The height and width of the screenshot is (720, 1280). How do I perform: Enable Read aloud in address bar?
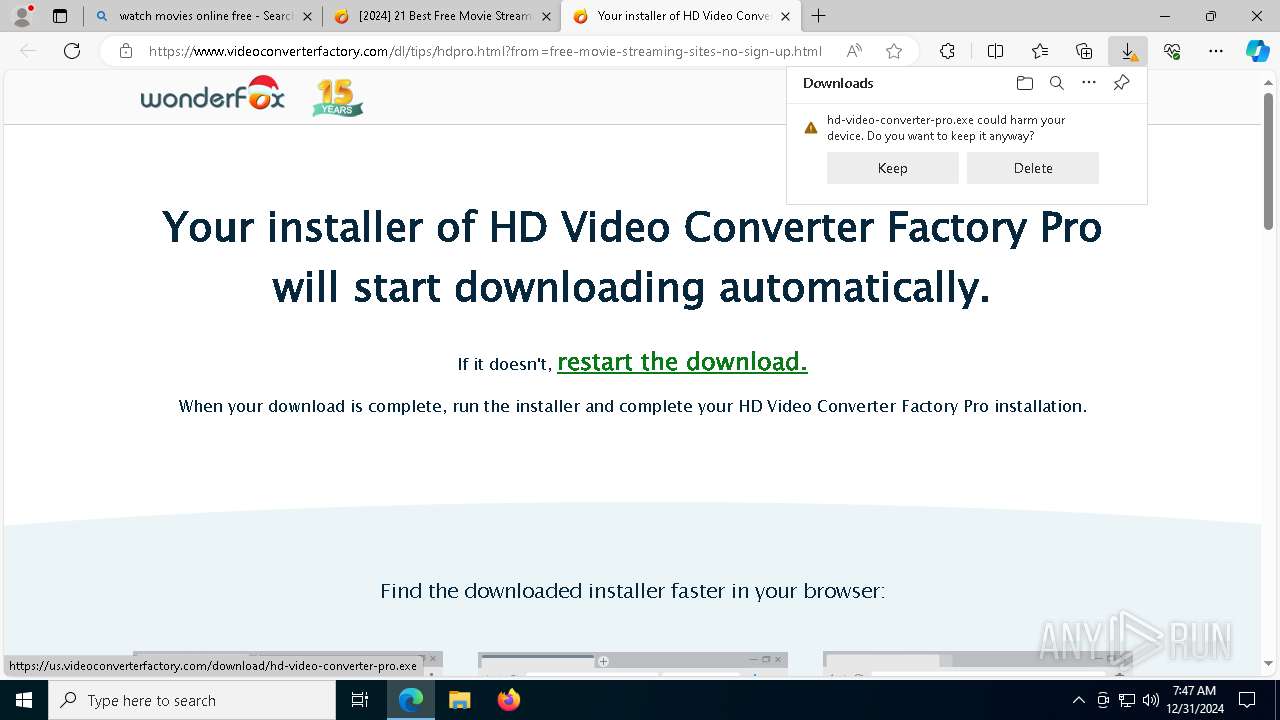coord(854,51)
